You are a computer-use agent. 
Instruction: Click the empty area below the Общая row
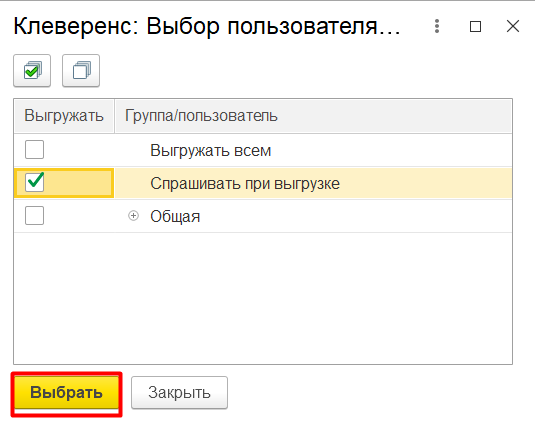point(263,298)
